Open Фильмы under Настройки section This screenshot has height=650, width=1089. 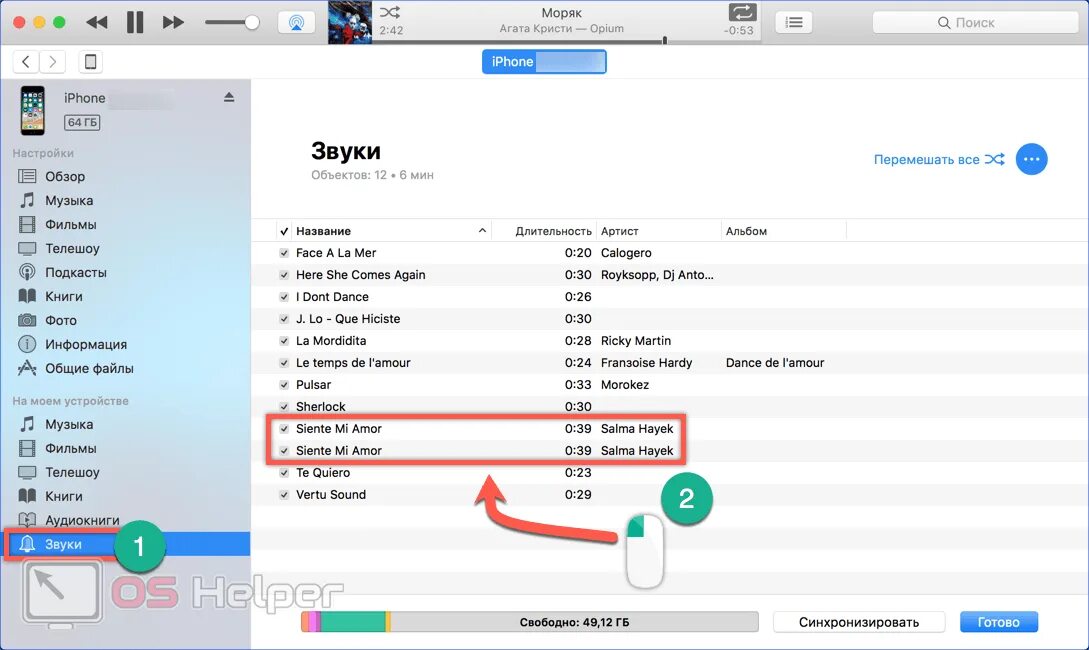click(x=70, y=224)
